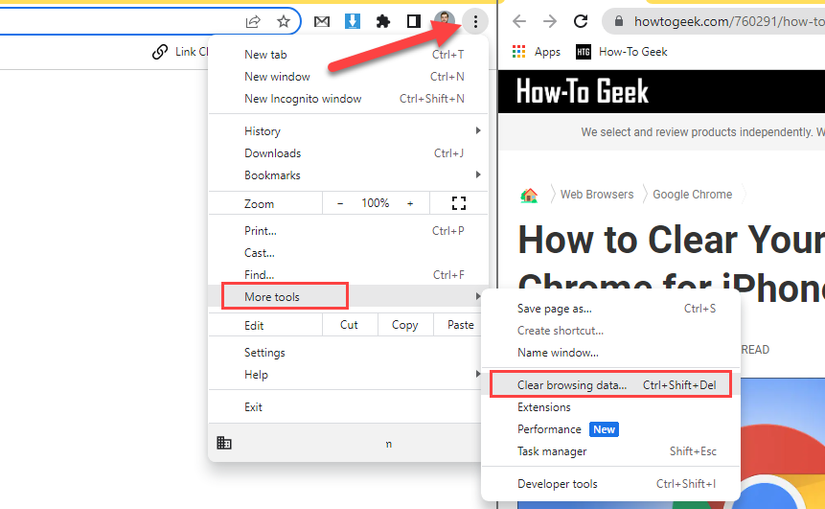Click the Web Browsers breadcrumb link
The image size is (825, 509).
(x=597, y=194)
